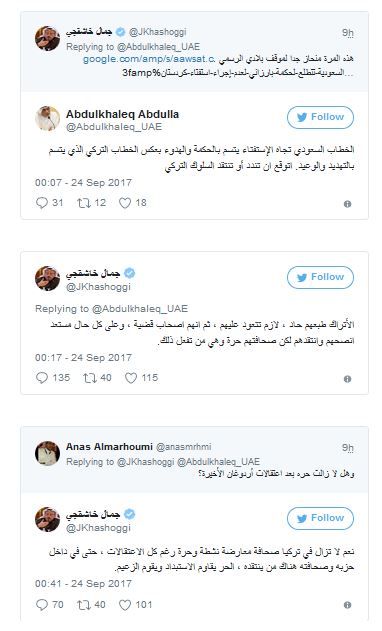Open the google.com/amp aawsat link
This screenshot has height=631, width=382.
tap(149, 59)
